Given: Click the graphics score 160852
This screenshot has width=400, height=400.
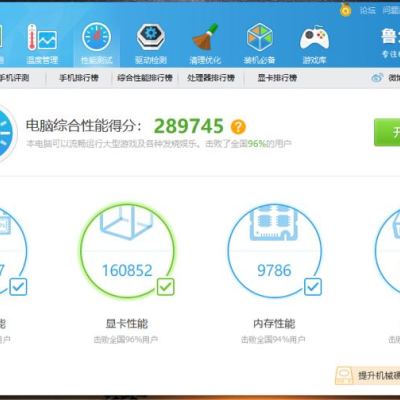Looking at the screenshot, I should (x=127, y=270).
